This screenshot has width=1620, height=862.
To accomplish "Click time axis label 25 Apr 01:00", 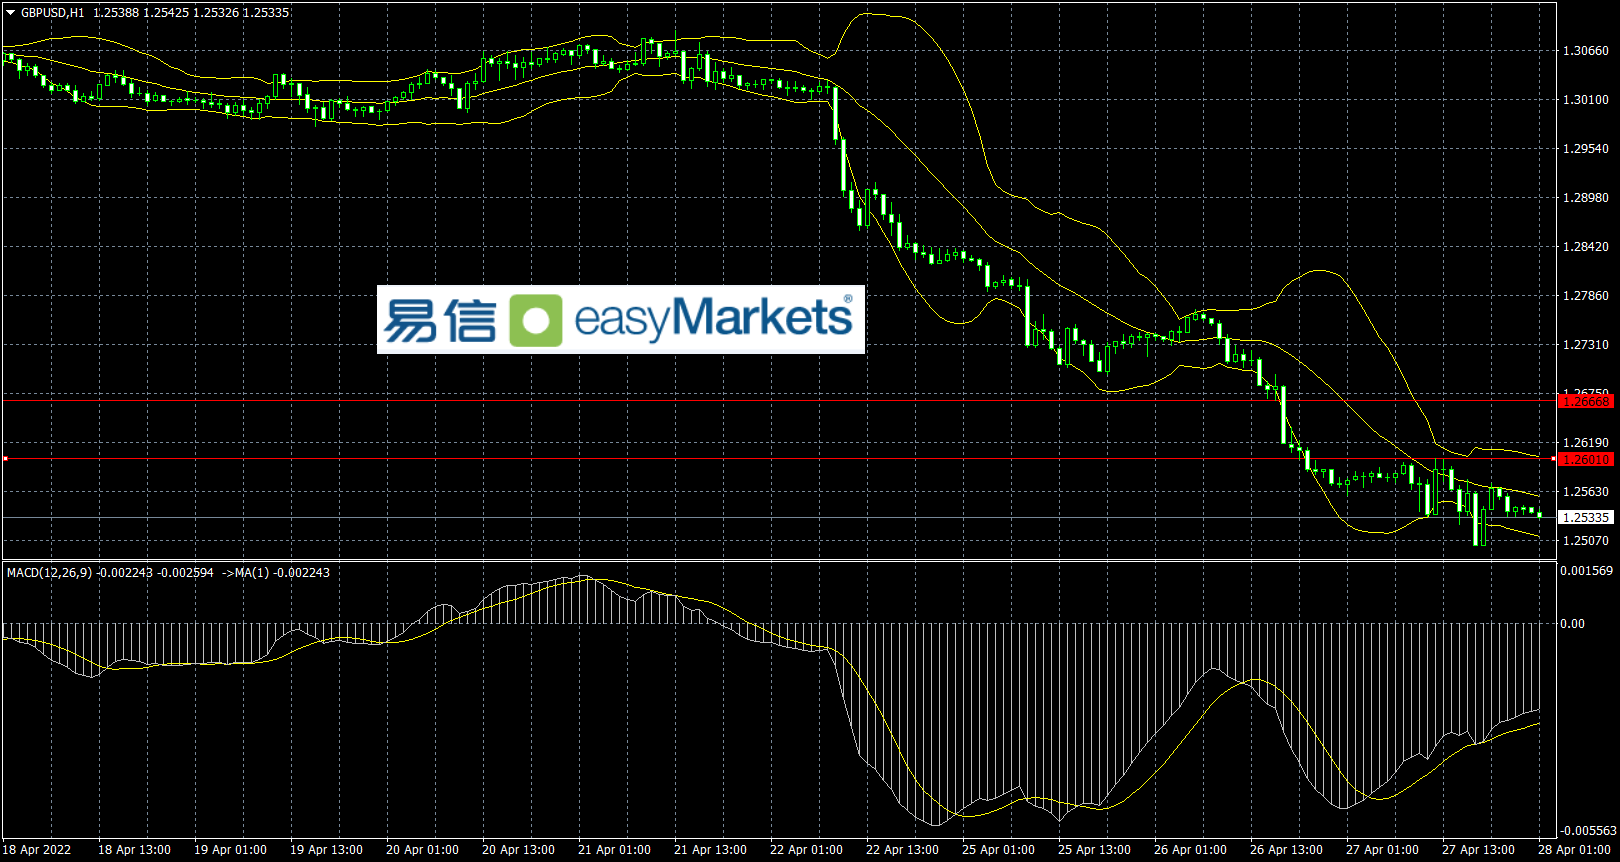I will click(x=998, y=850).
